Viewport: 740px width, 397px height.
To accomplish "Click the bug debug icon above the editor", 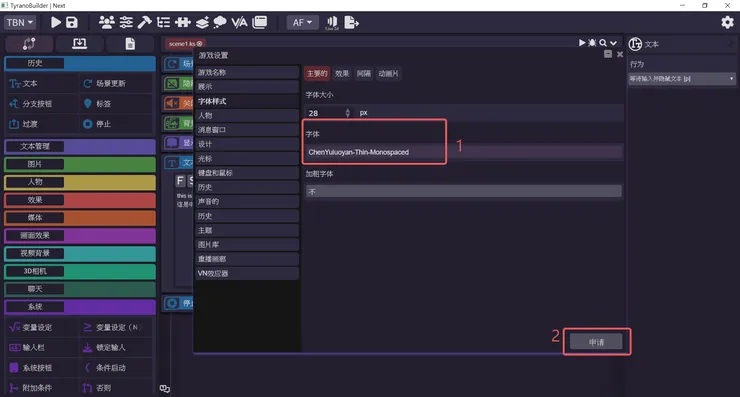I will pos(592,43).
